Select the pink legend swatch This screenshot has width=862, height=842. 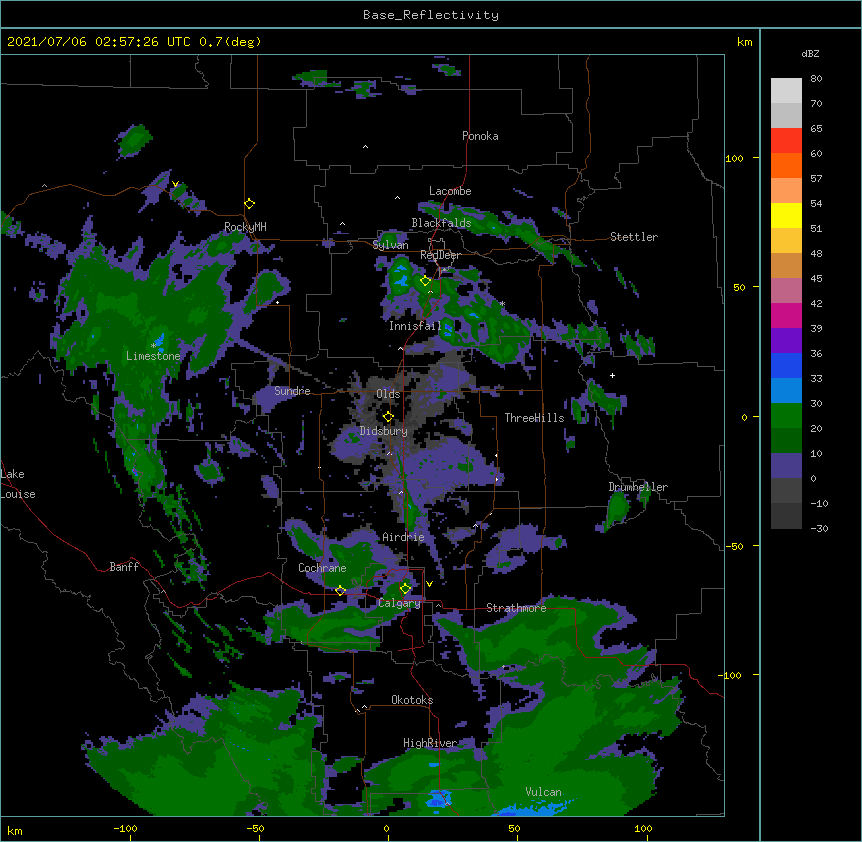click(786, 291)
